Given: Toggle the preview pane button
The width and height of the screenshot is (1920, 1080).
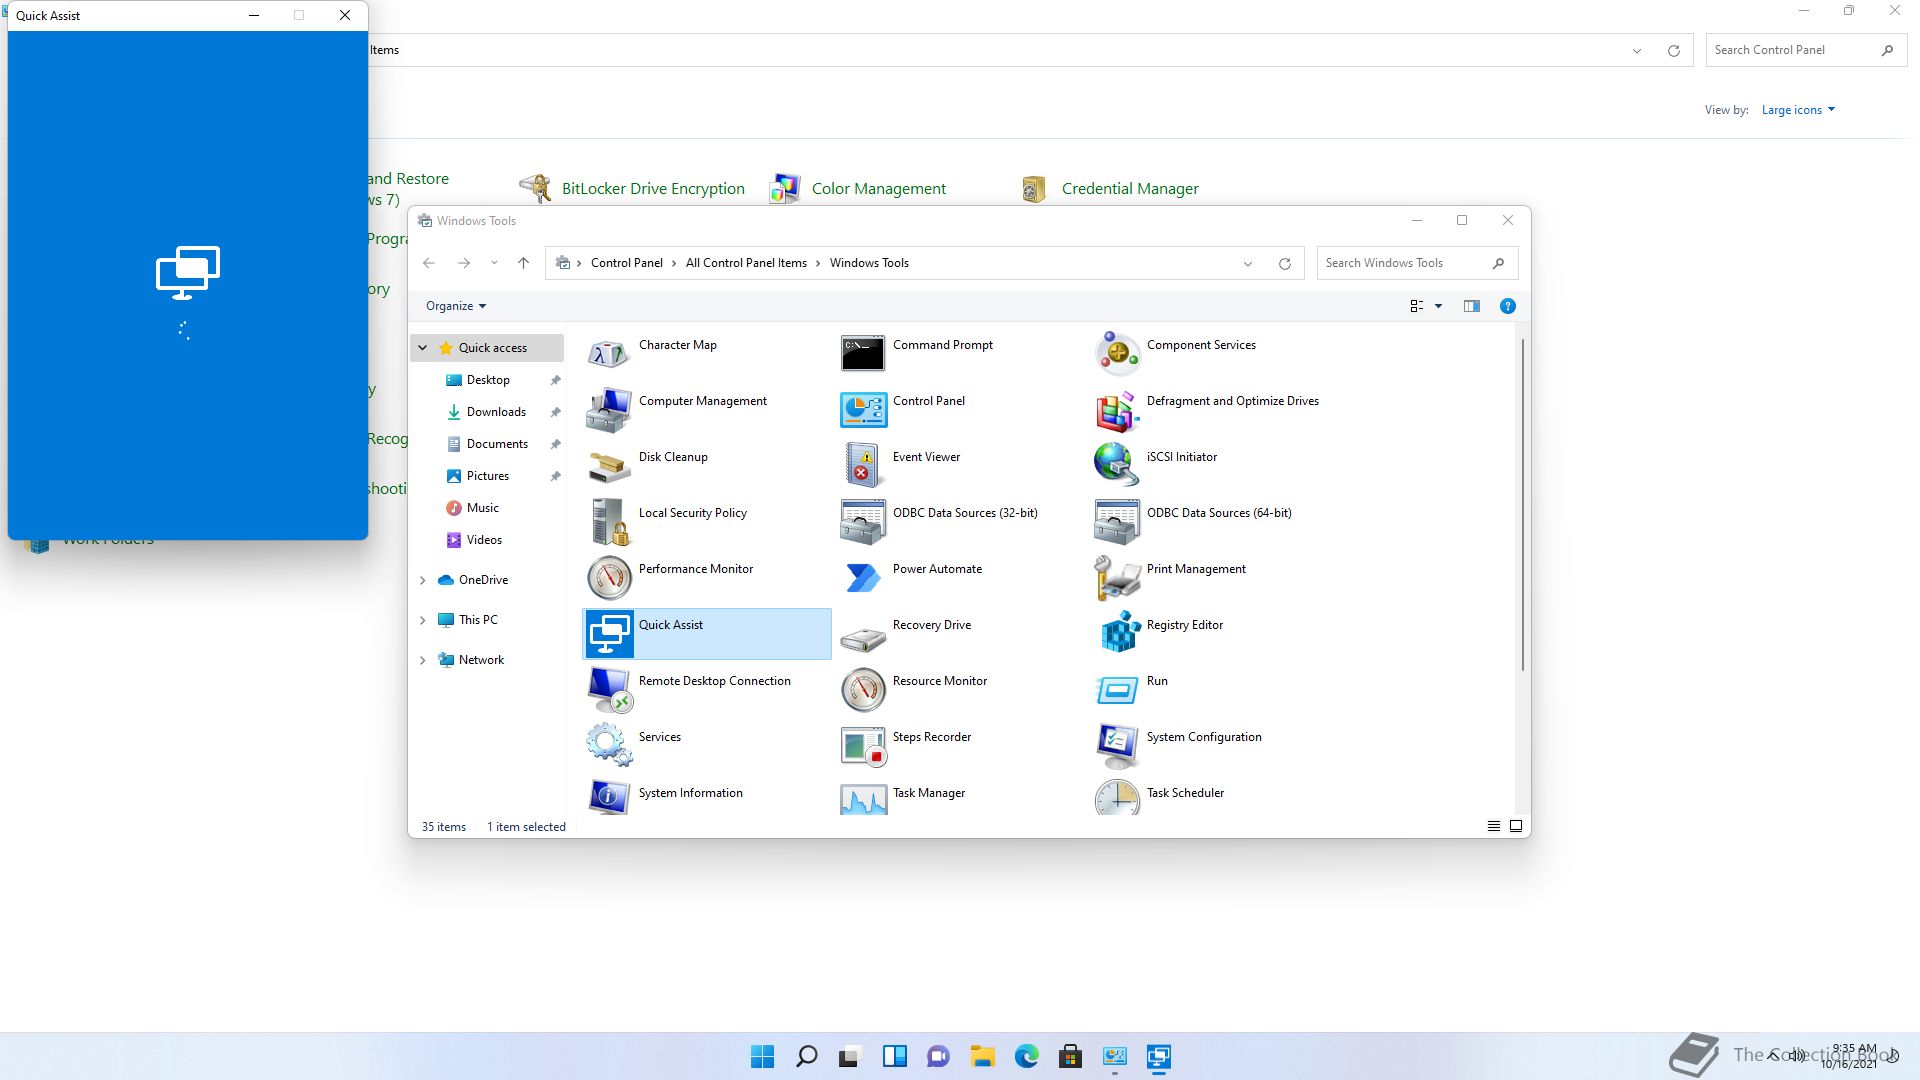Looking at the screenshot, I should pos(1471,306).
